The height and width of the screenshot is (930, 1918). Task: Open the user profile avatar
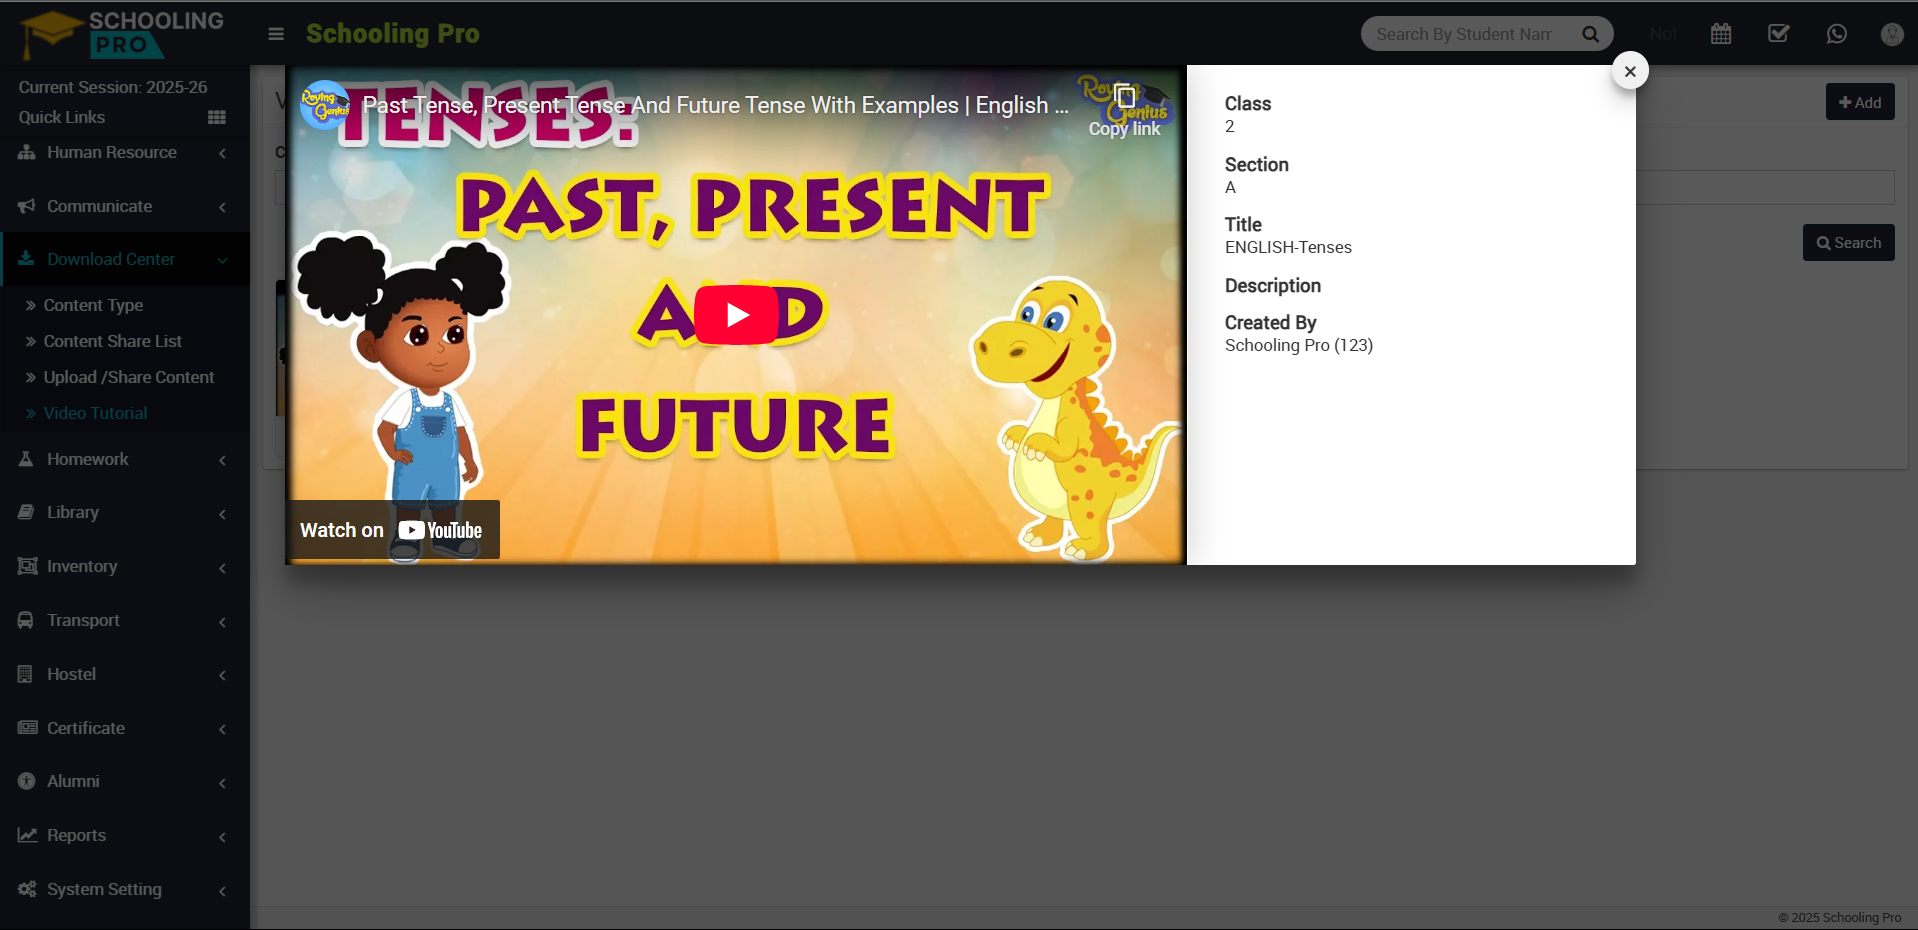pyautogui.click(x=1892, y=34)
